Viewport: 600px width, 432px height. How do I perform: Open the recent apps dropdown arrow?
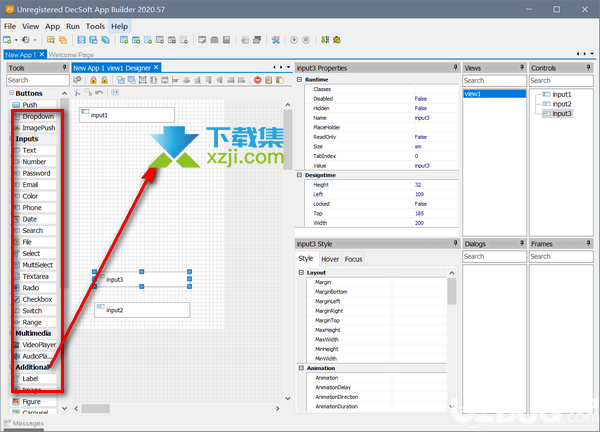click(35, 40)
